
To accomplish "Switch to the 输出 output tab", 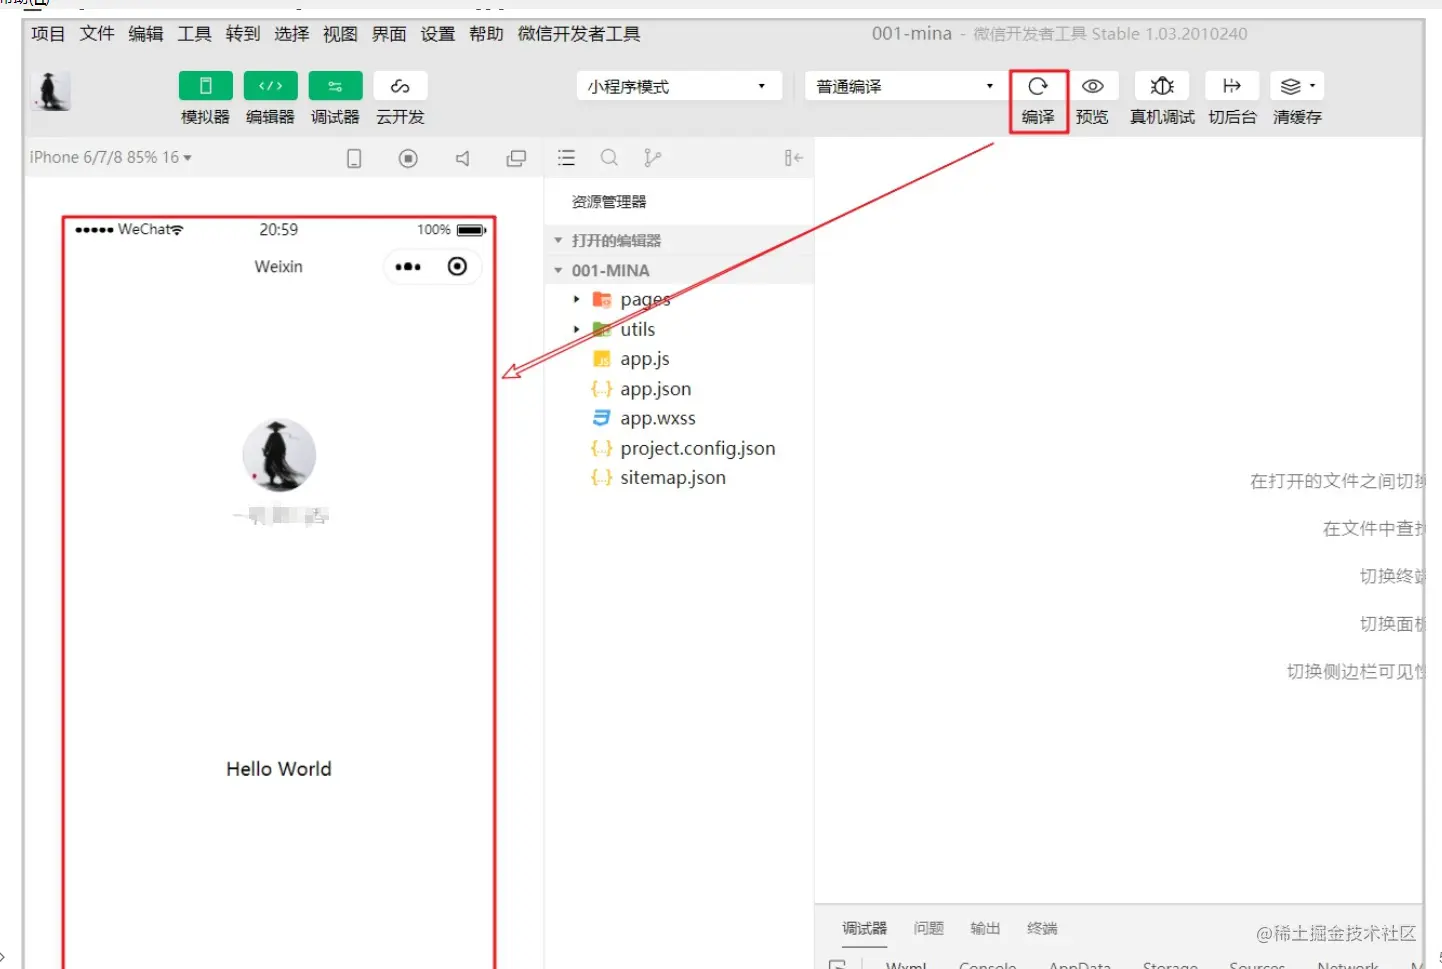I will (x=985, y=928).
